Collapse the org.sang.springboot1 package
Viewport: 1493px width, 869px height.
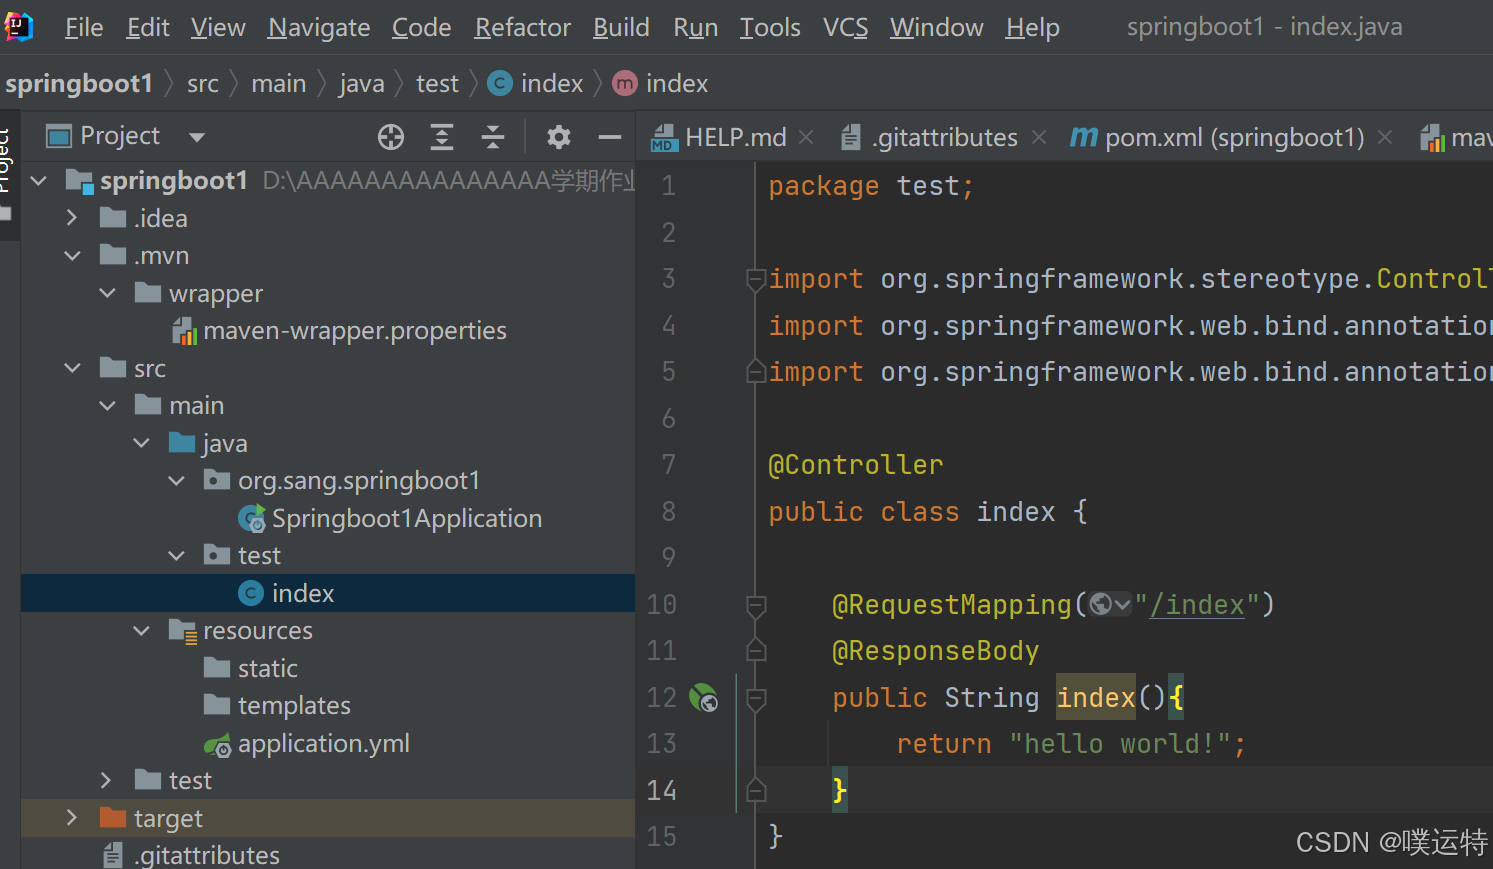click(176, 481)
